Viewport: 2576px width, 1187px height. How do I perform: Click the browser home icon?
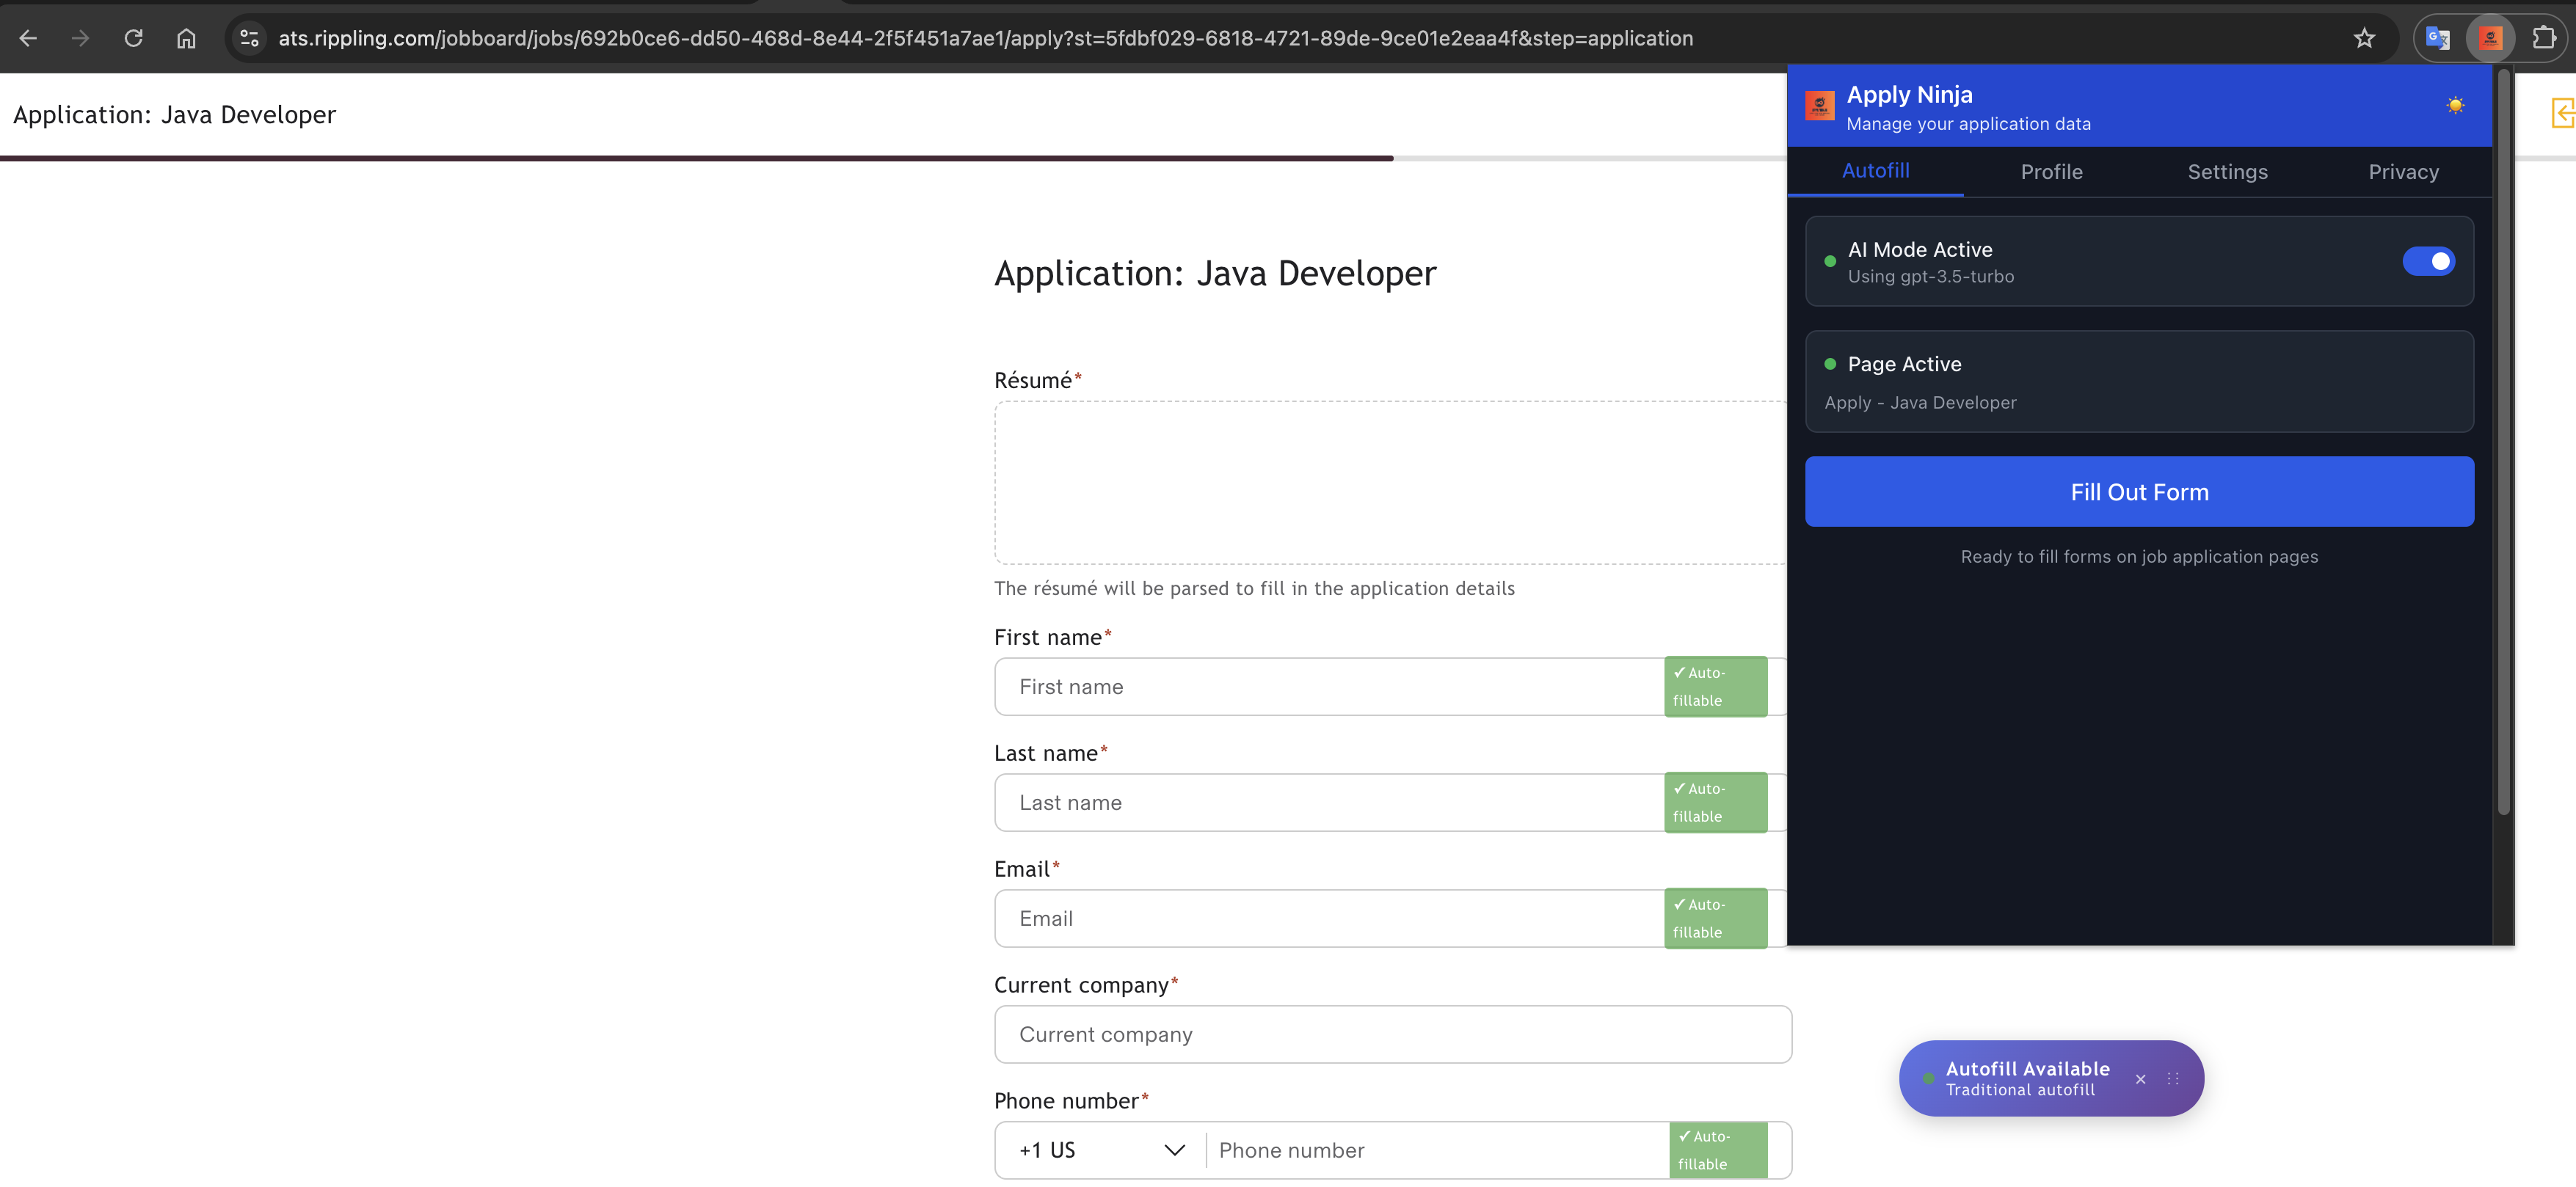[186, 38]
